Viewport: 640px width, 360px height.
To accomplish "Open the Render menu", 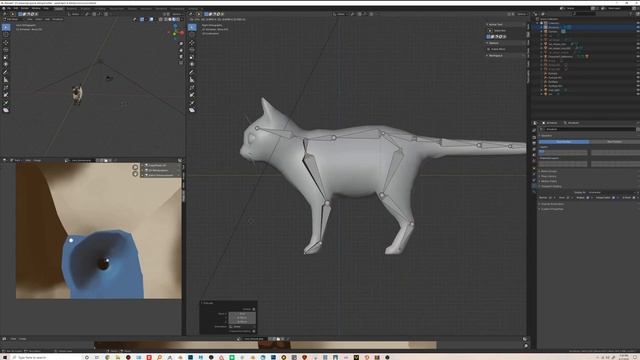I will (x=25, y=8).
